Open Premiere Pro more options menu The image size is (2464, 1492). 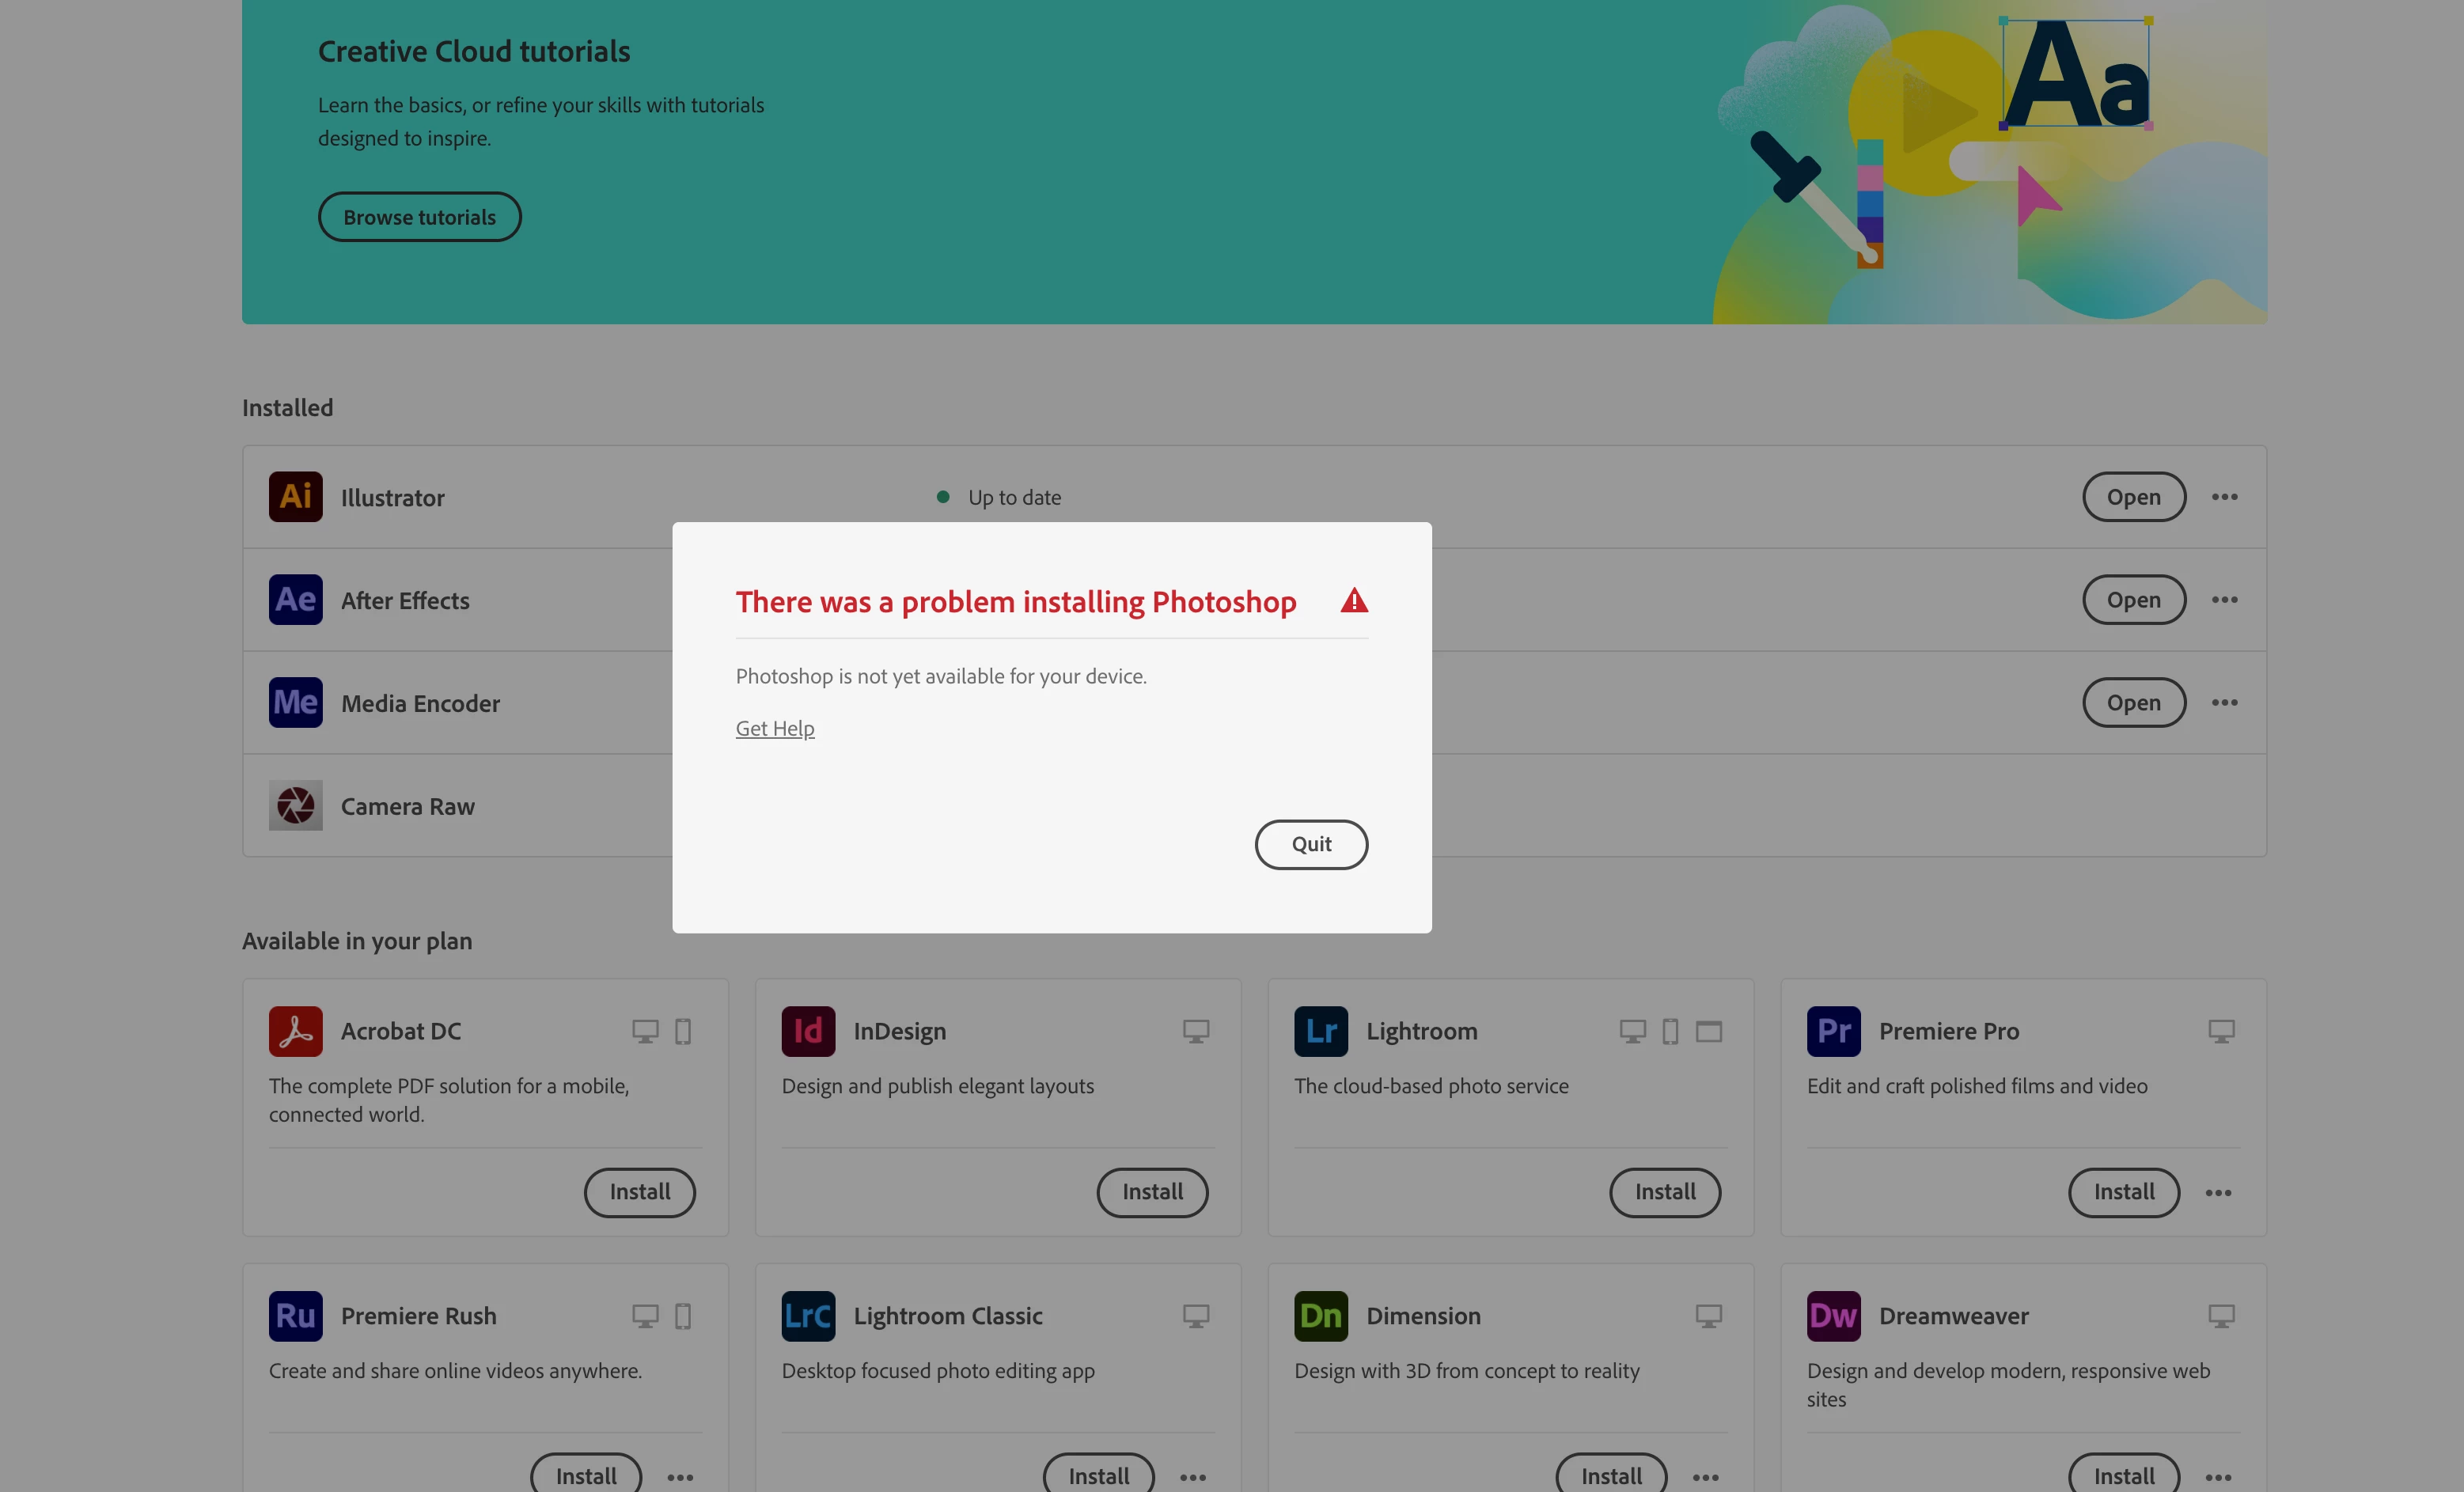pyautogui.click(x=2219, y=1193)
